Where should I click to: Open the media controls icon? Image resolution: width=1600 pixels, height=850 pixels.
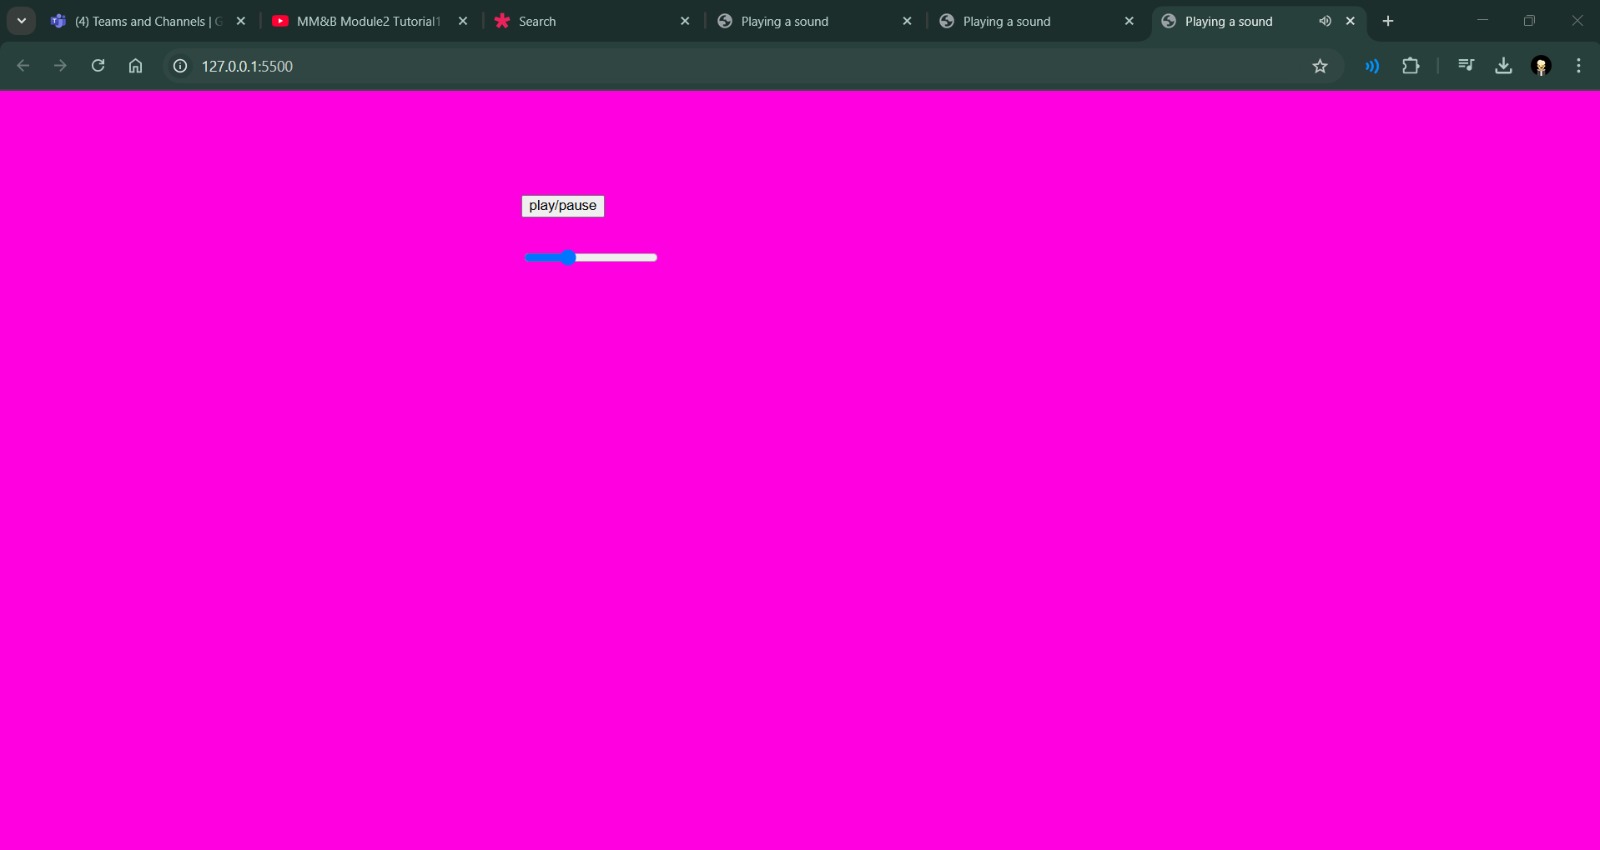[x=1466, y=66]
